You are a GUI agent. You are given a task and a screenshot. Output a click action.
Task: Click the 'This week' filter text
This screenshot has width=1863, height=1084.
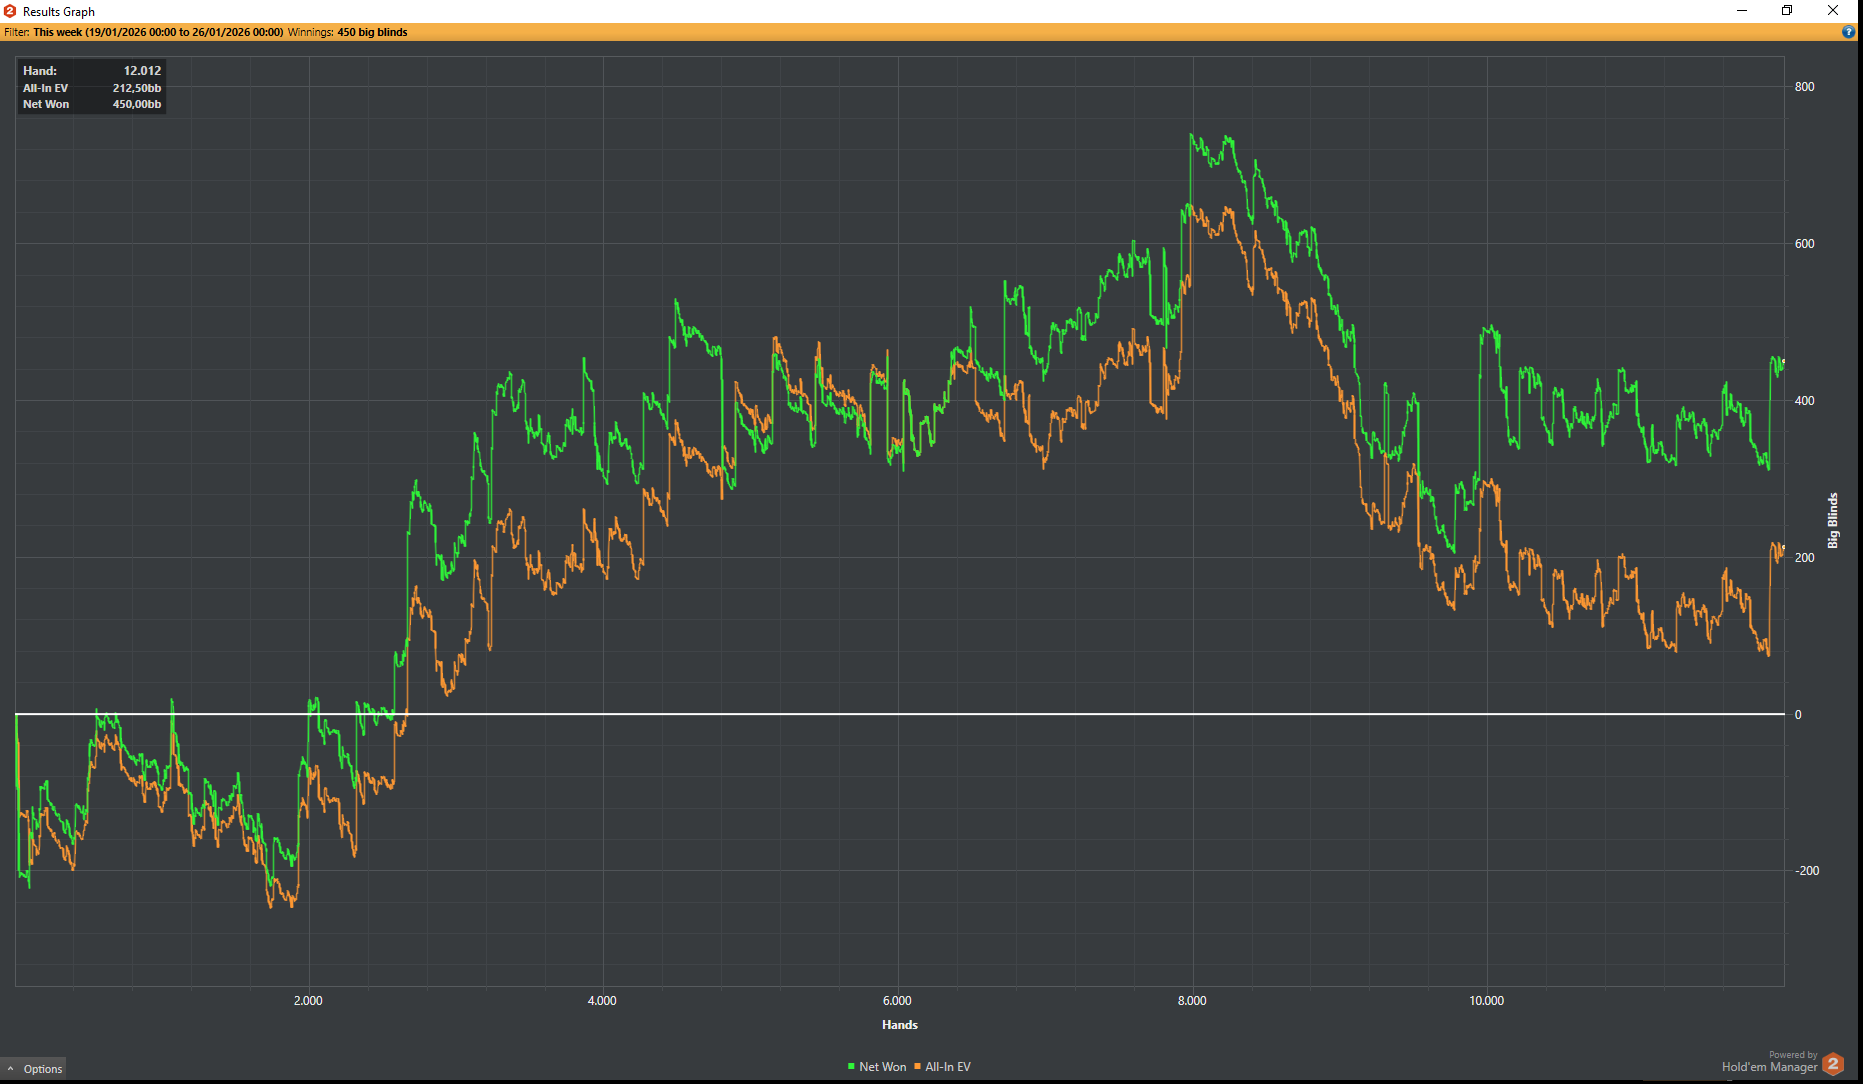[x=158, y=32]
